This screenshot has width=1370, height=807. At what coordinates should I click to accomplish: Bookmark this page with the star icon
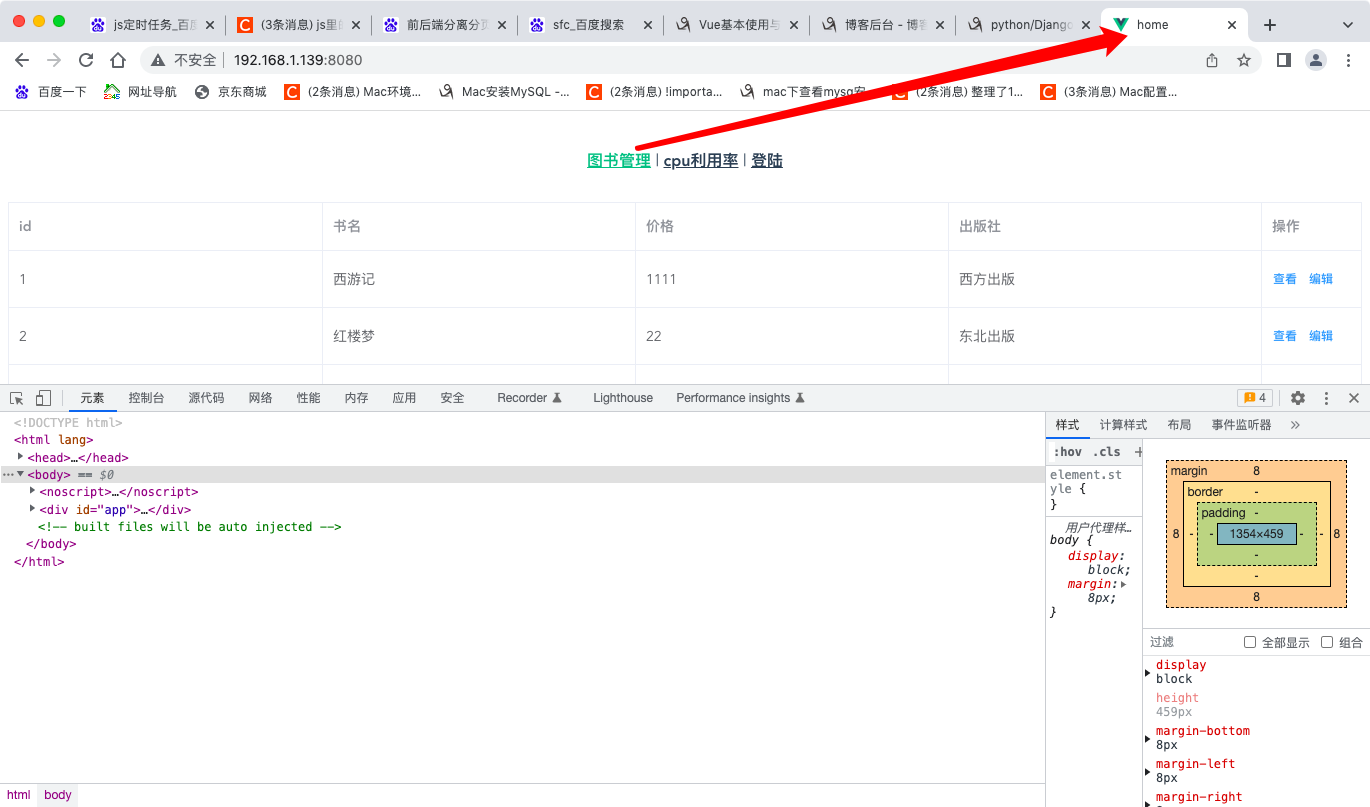(x=1244, y=60)
